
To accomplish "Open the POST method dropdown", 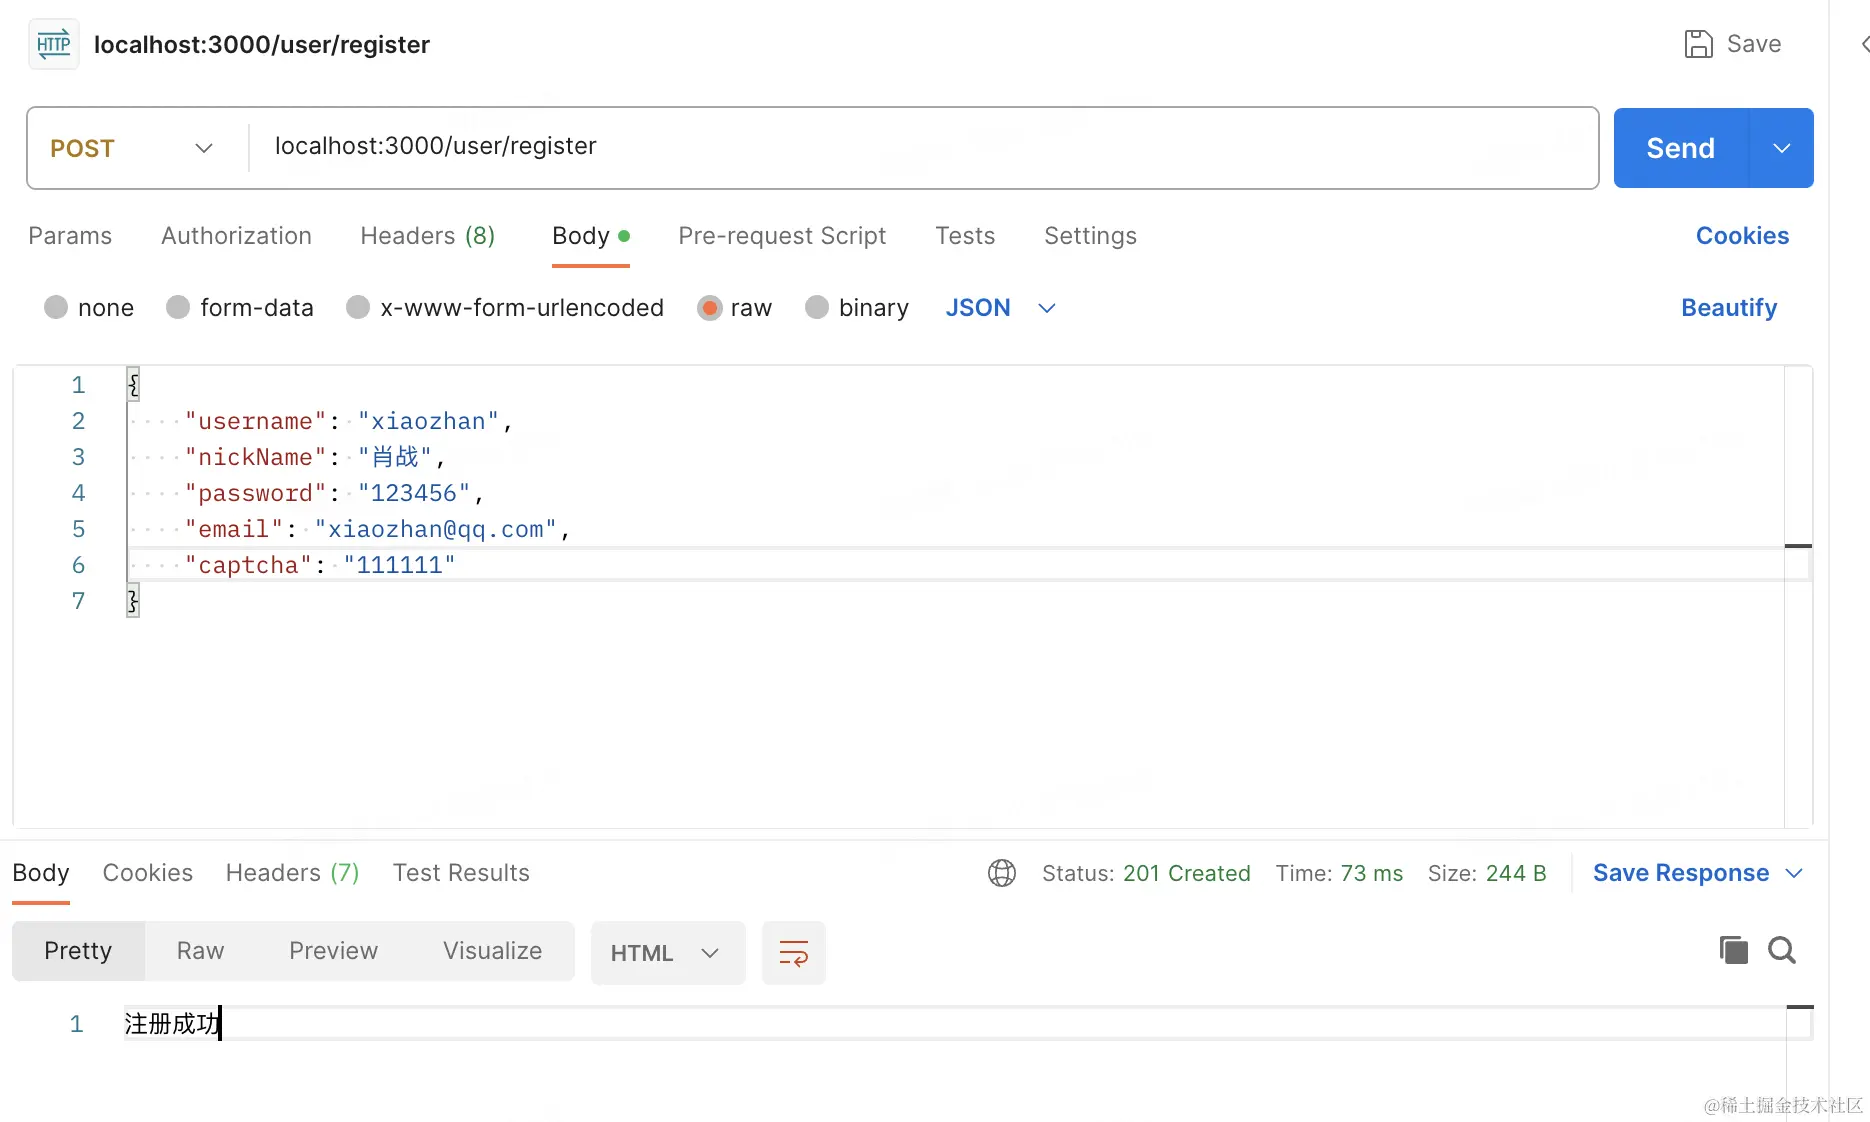I will coord(132,148).
